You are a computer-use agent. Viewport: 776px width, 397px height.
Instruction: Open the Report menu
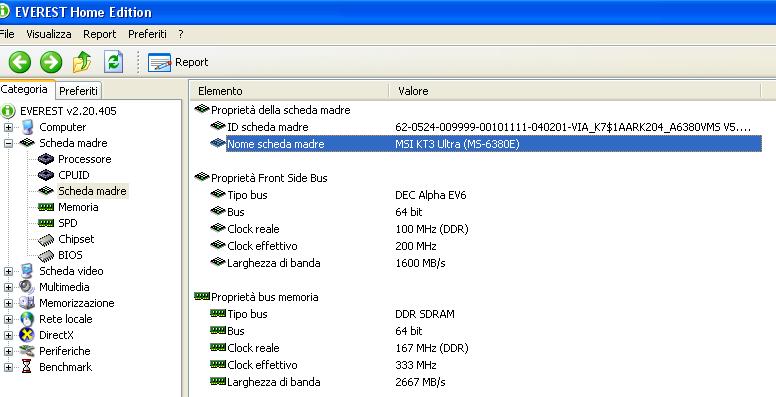[99, 34]
